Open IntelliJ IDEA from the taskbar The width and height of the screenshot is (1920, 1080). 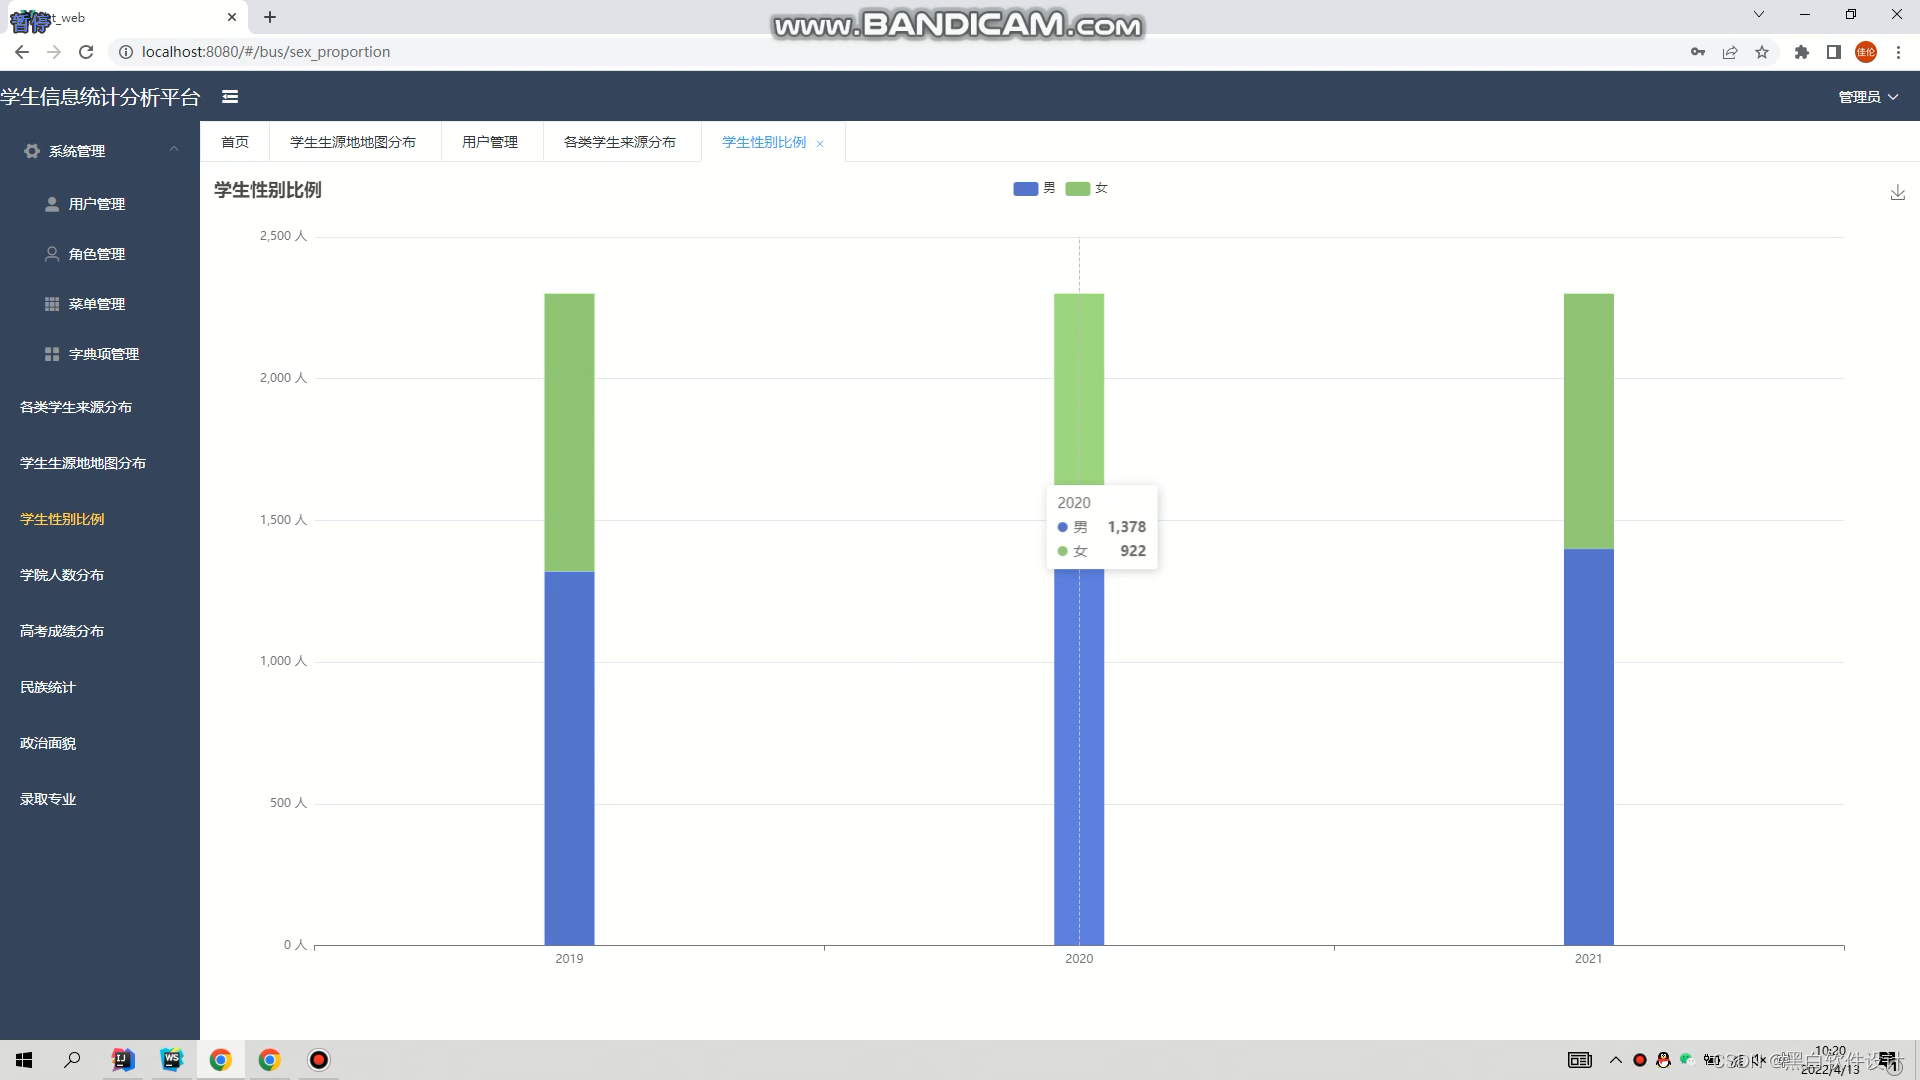click(x=123, y=1060)
